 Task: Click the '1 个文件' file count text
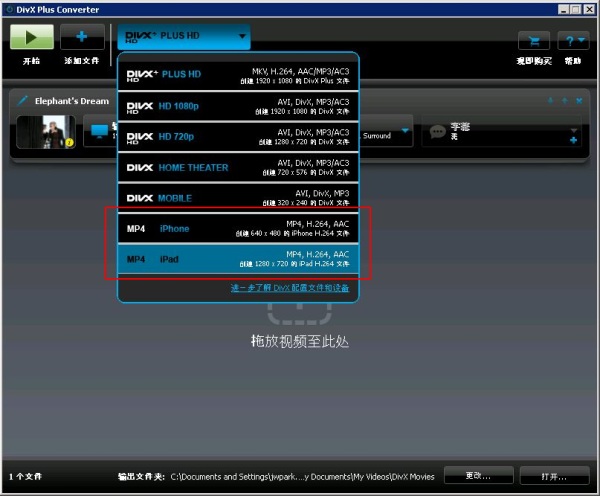pos(25,476)
